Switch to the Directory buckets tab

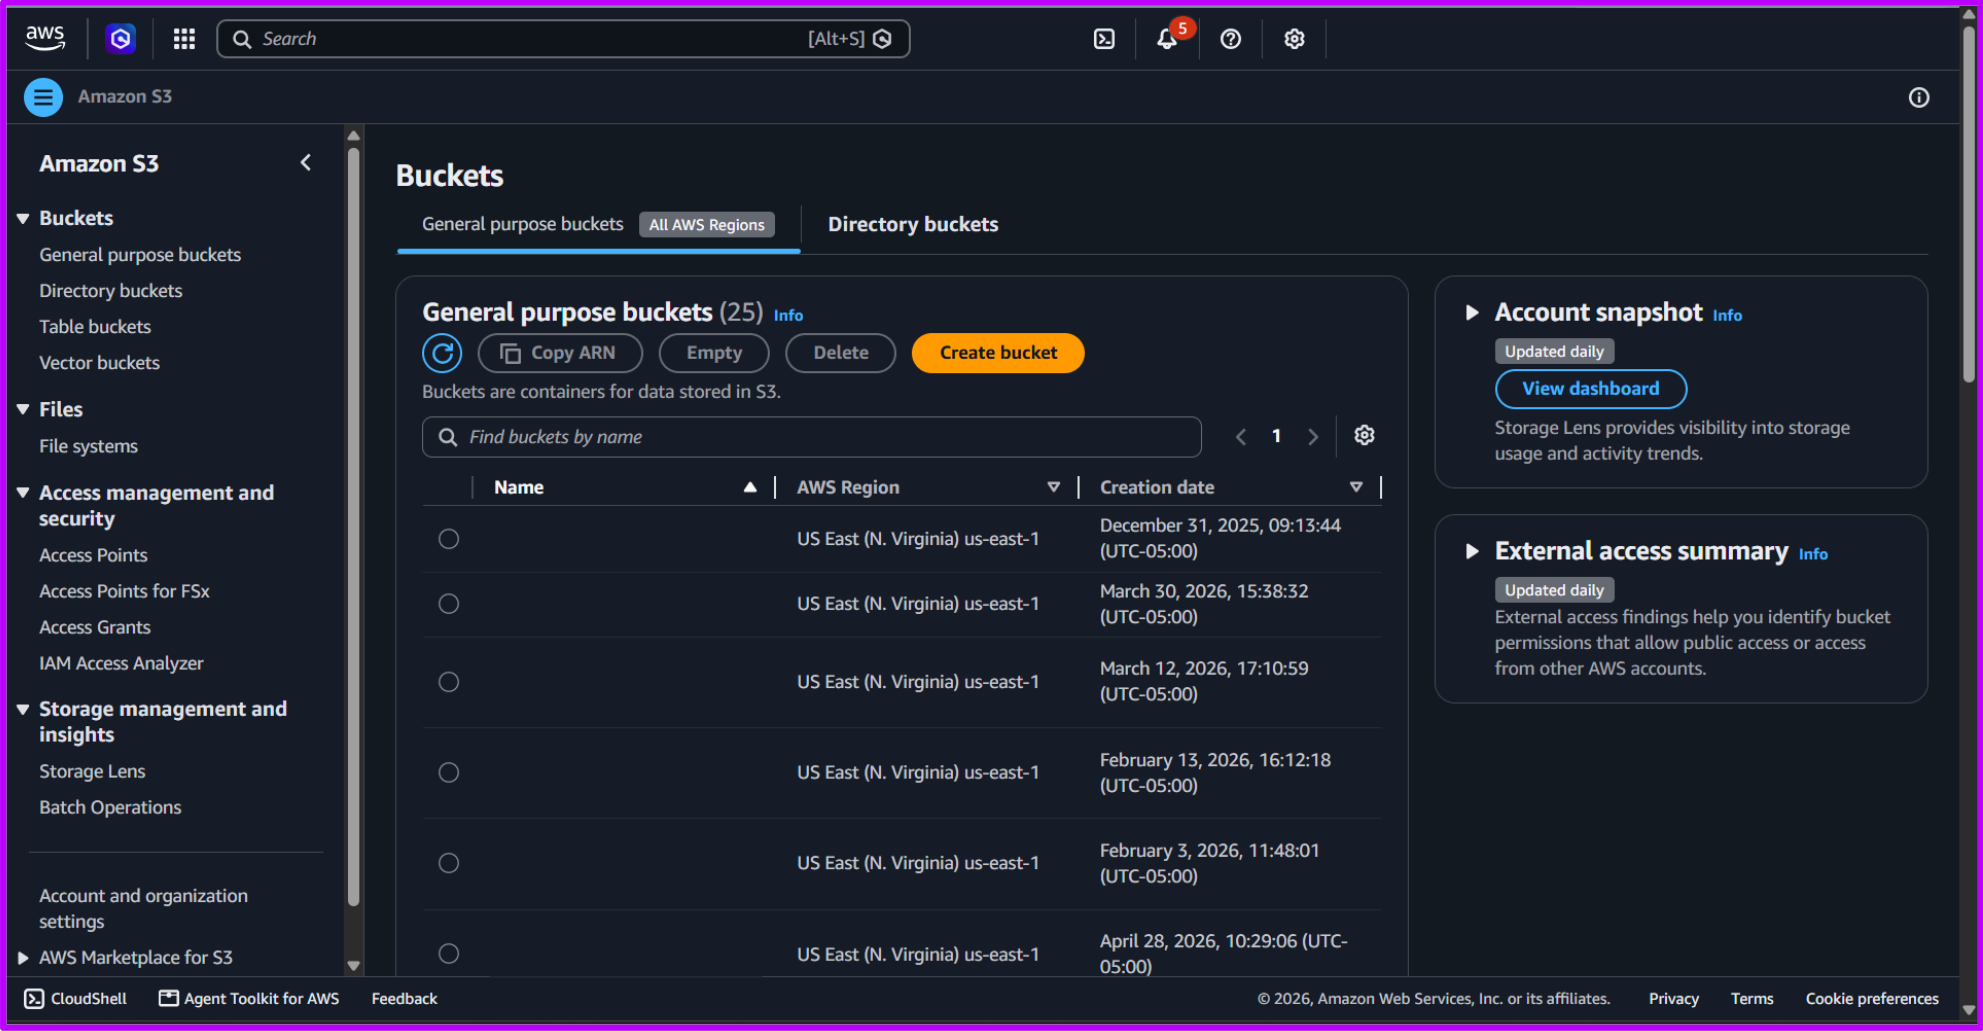click(913, 225)
